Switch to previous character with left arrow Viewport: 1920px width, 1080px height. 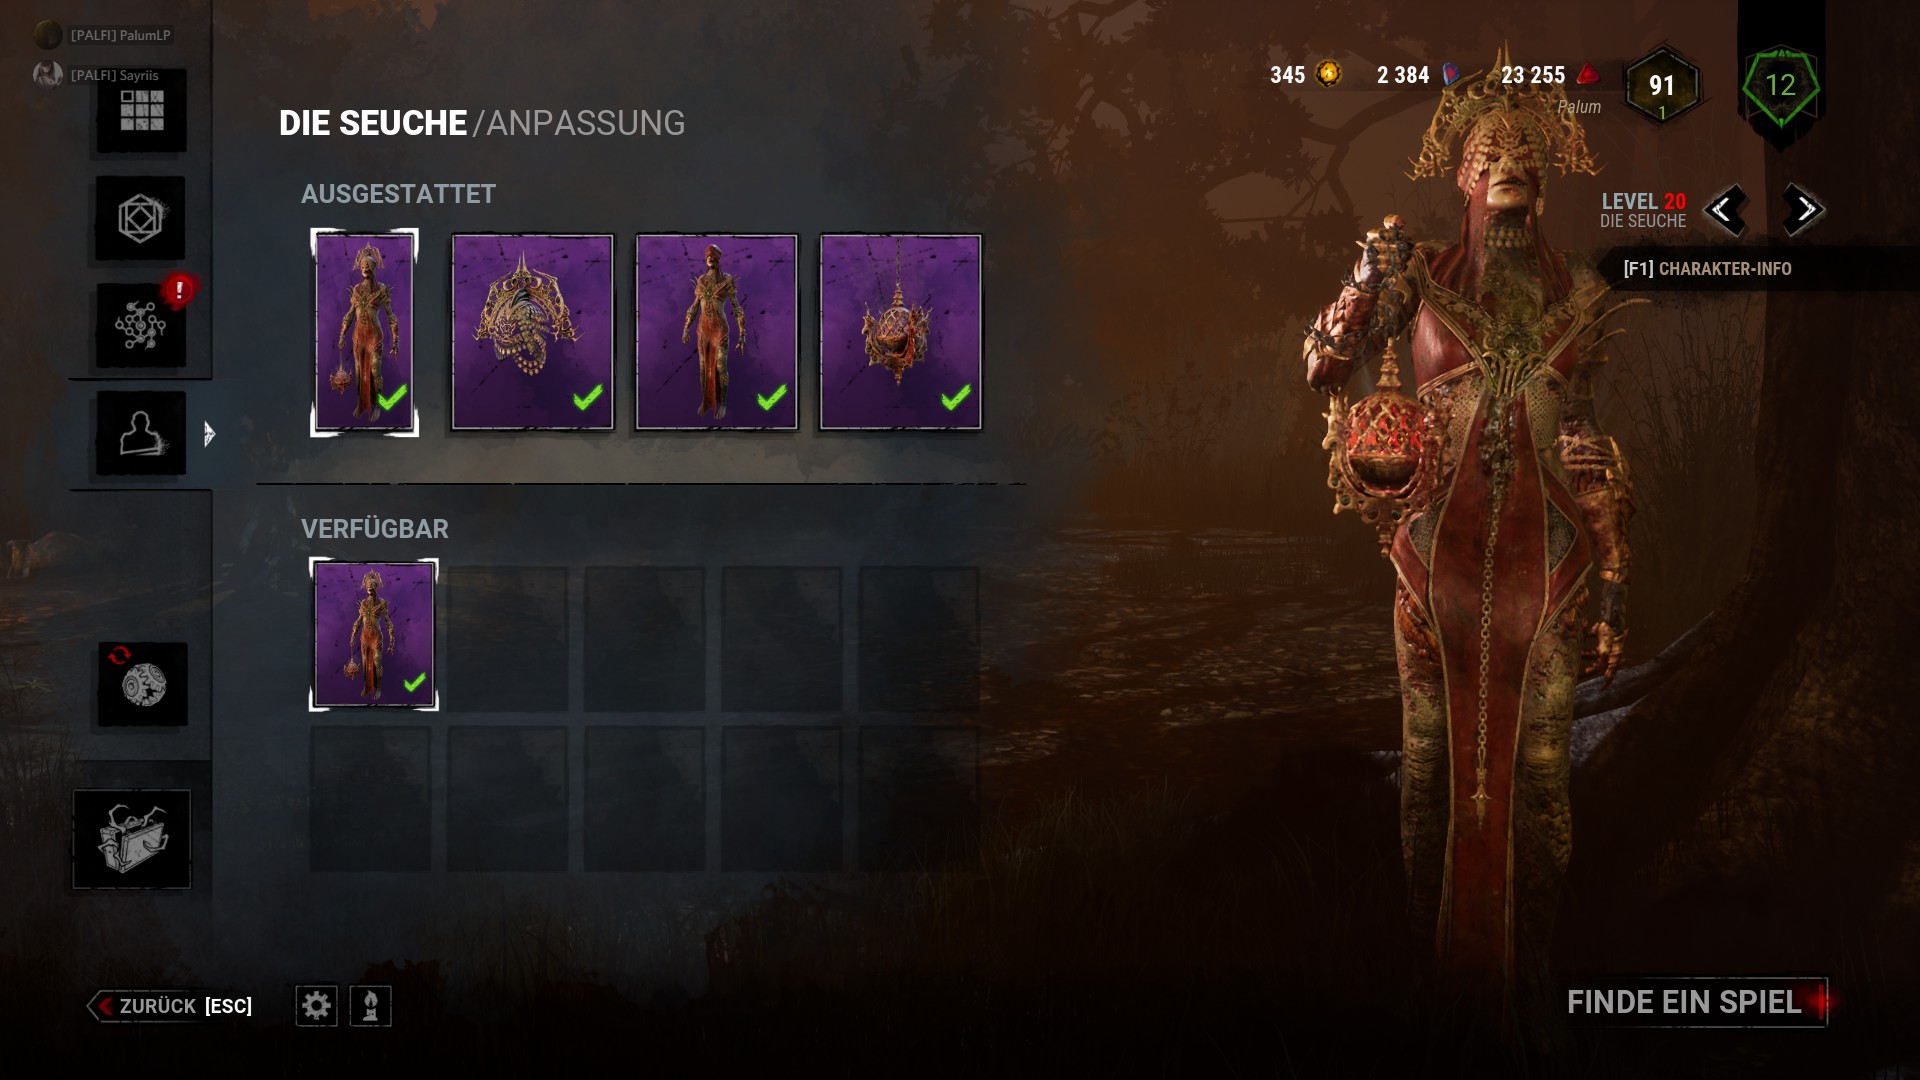point(1724,210)
